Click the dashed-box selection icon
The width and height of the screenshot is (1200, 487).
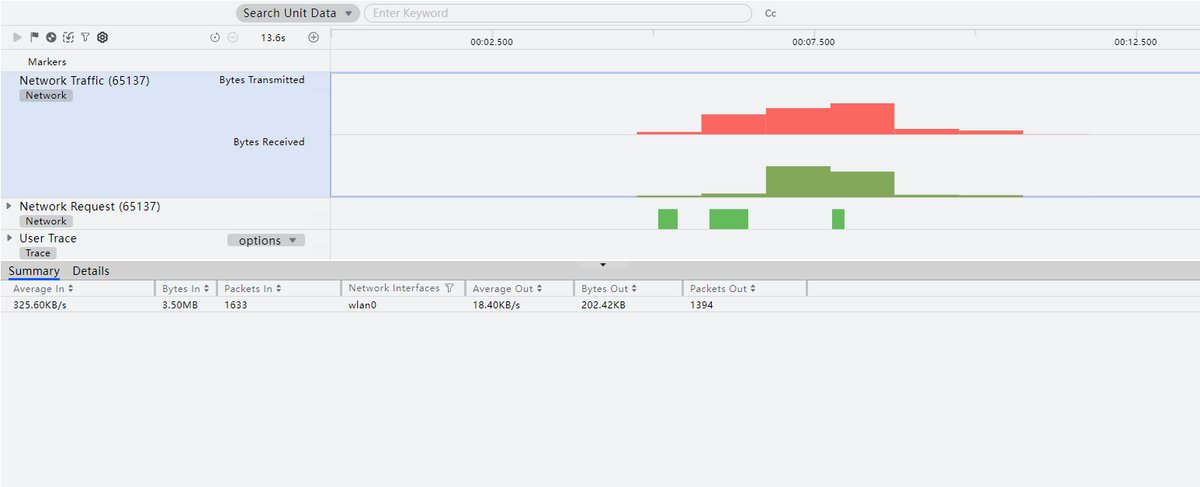[68, 37]
